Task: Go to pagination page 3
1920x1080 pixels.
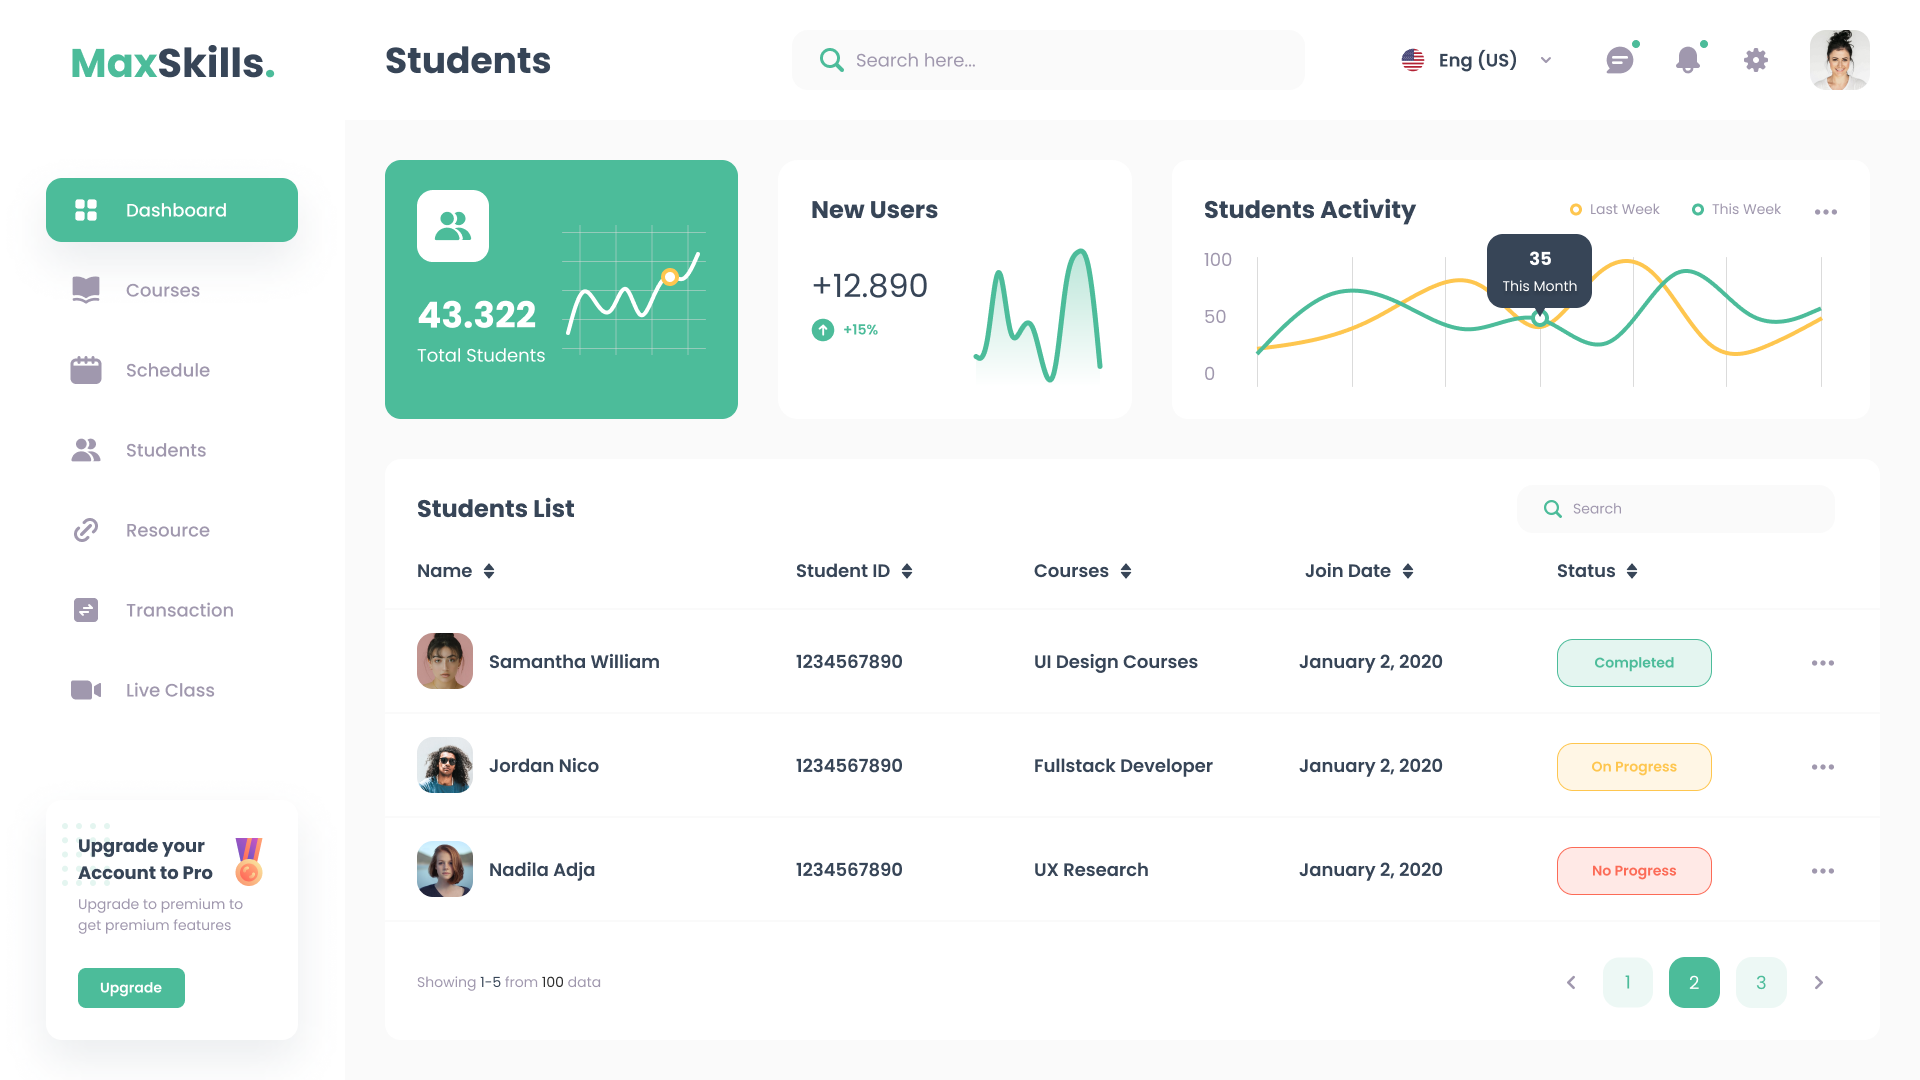Action: tap(1761, 982)
